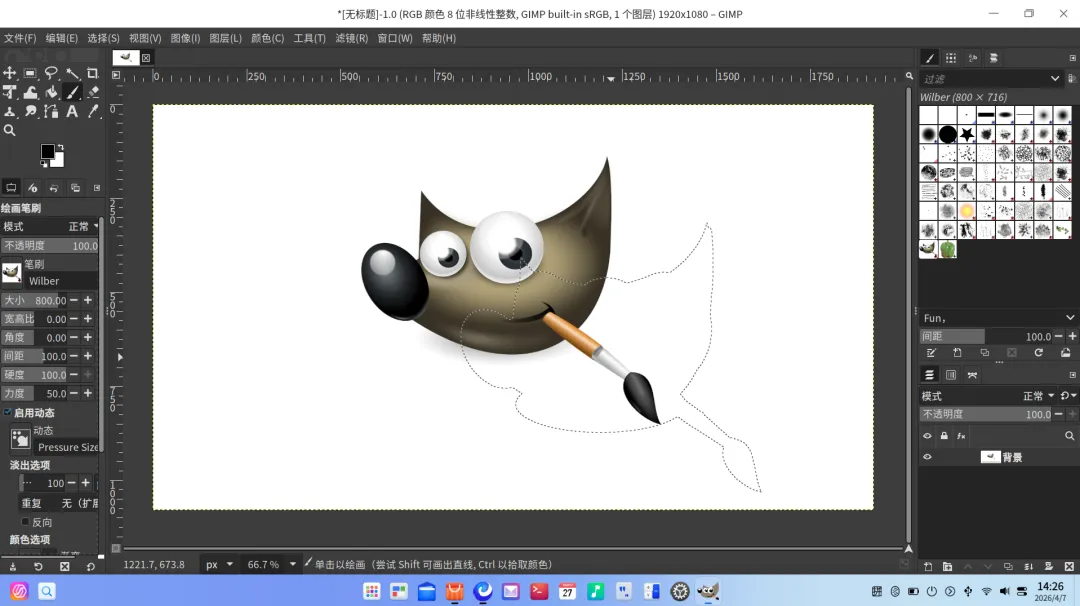The image size is (1080, 606).
Task: Increase brush Size (大小) with plus button
Action: pos(87,300)
